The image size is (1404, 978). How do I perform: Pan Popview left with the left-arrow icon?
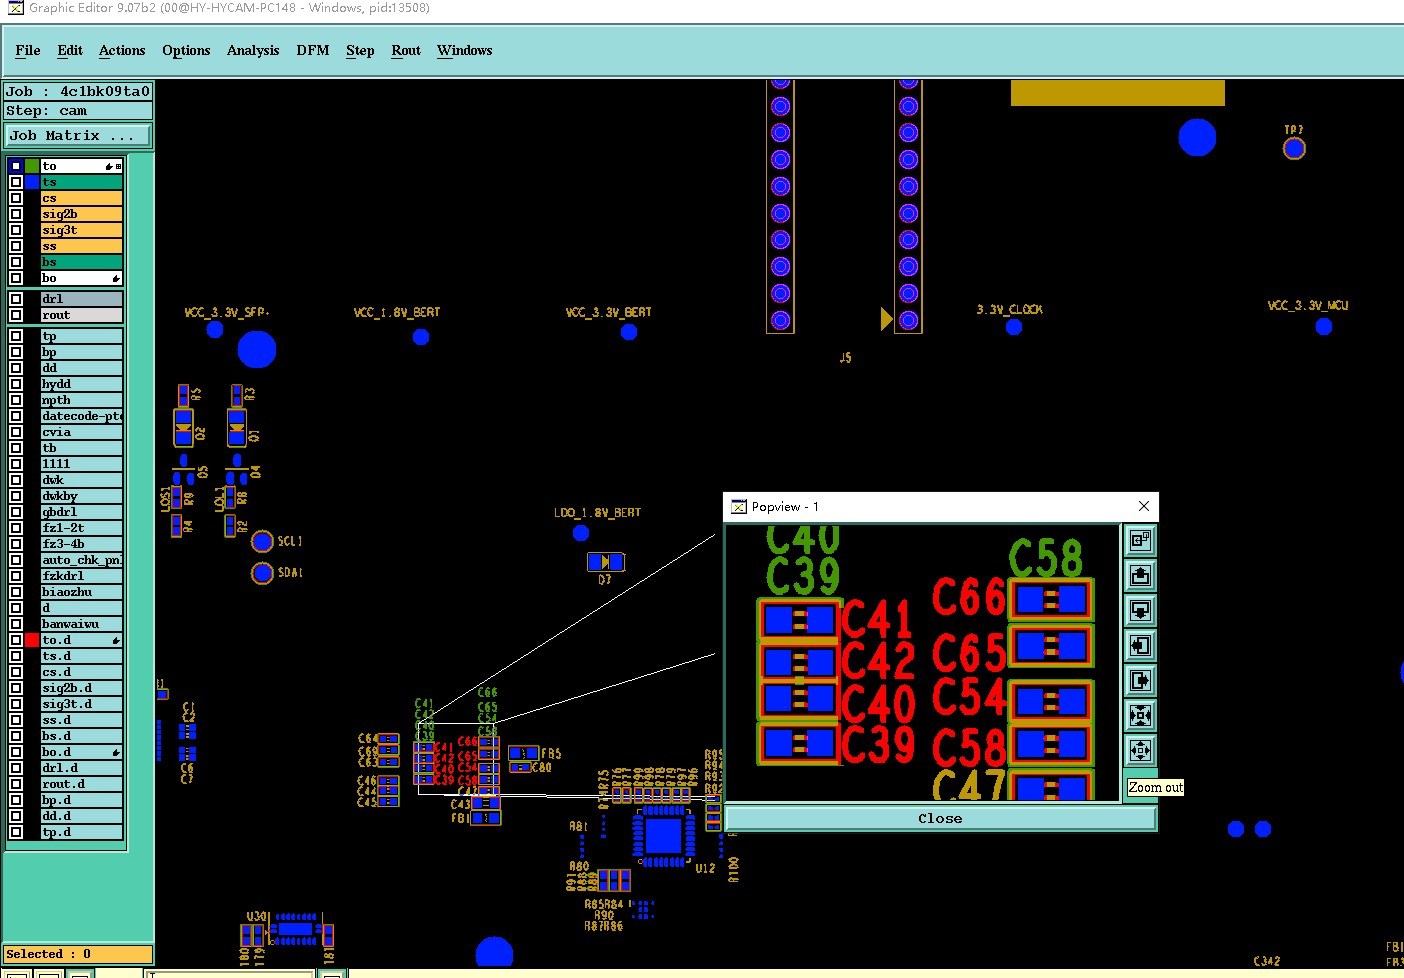(x=1140, y=646)
